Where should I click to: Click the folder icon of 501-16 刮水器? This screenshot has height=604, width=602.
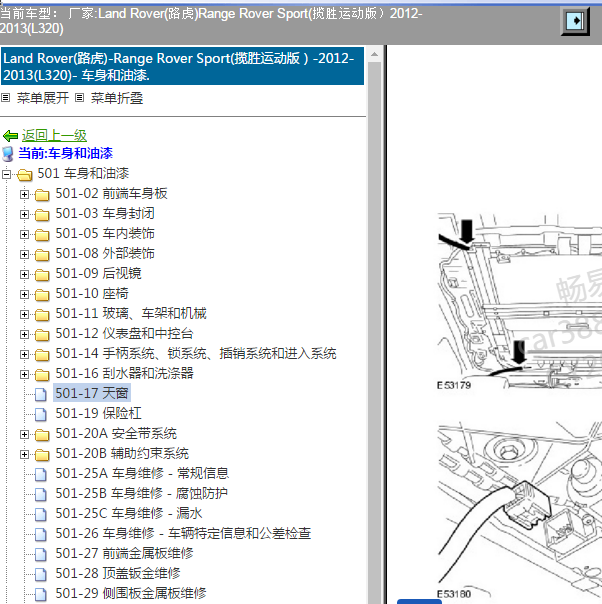(42, 375)
